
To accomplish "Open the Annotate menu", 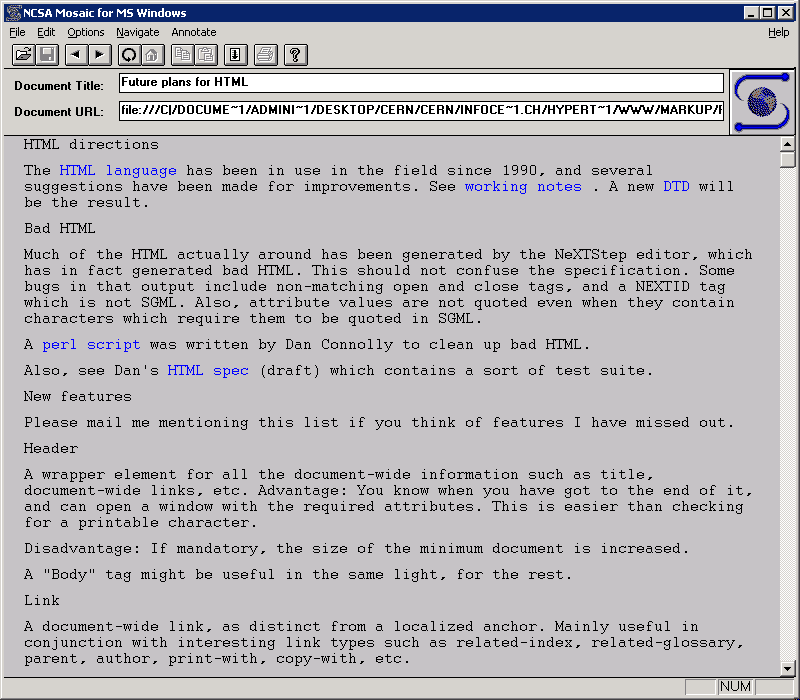I will tap(194, 32).
